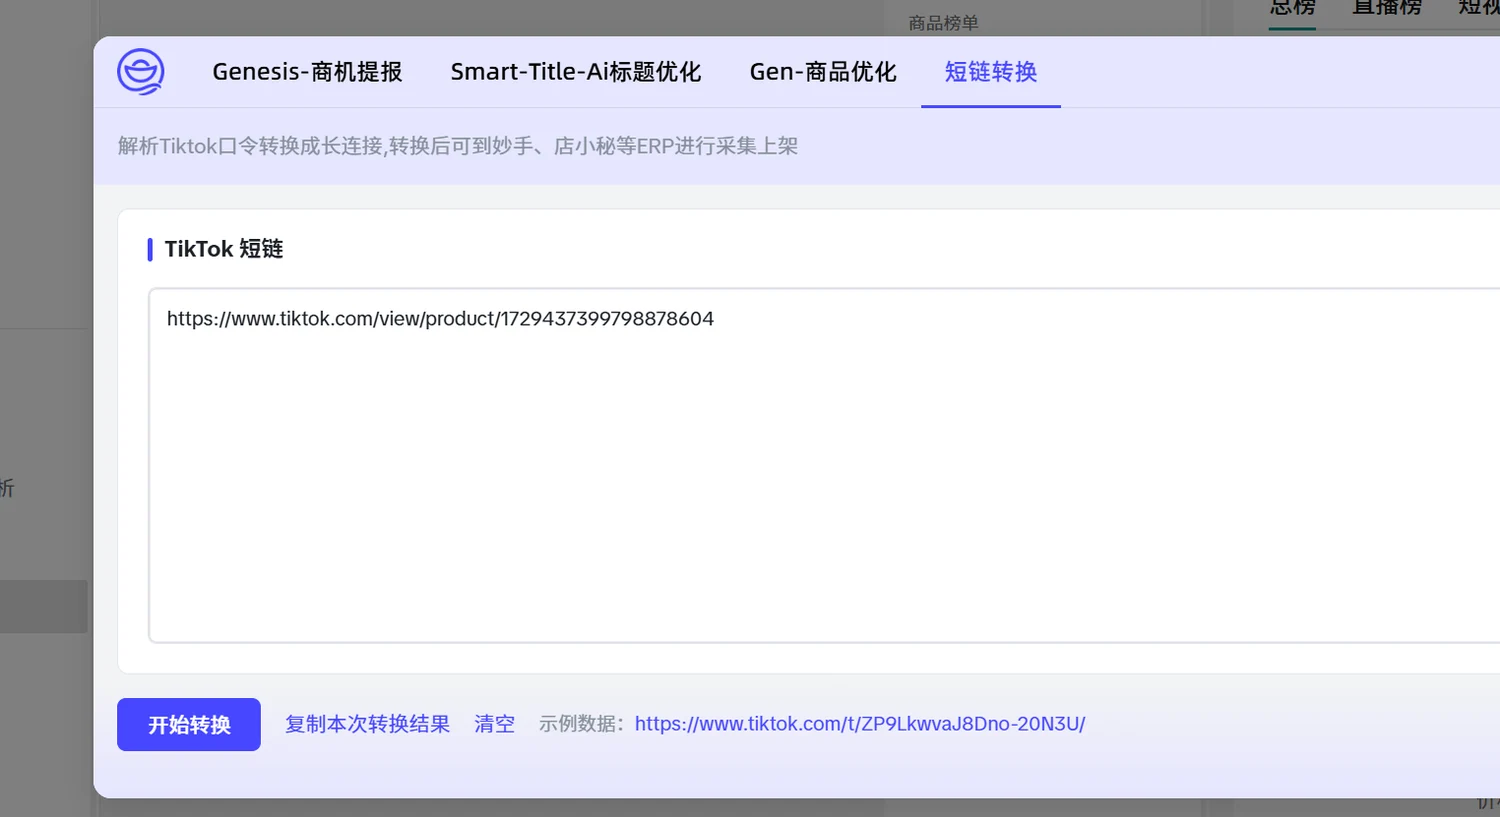The width and height of the screenshot is (1500, 817).
Task: Click the 解析Tiktok口令 description text
Action: (x=458, y=146)
